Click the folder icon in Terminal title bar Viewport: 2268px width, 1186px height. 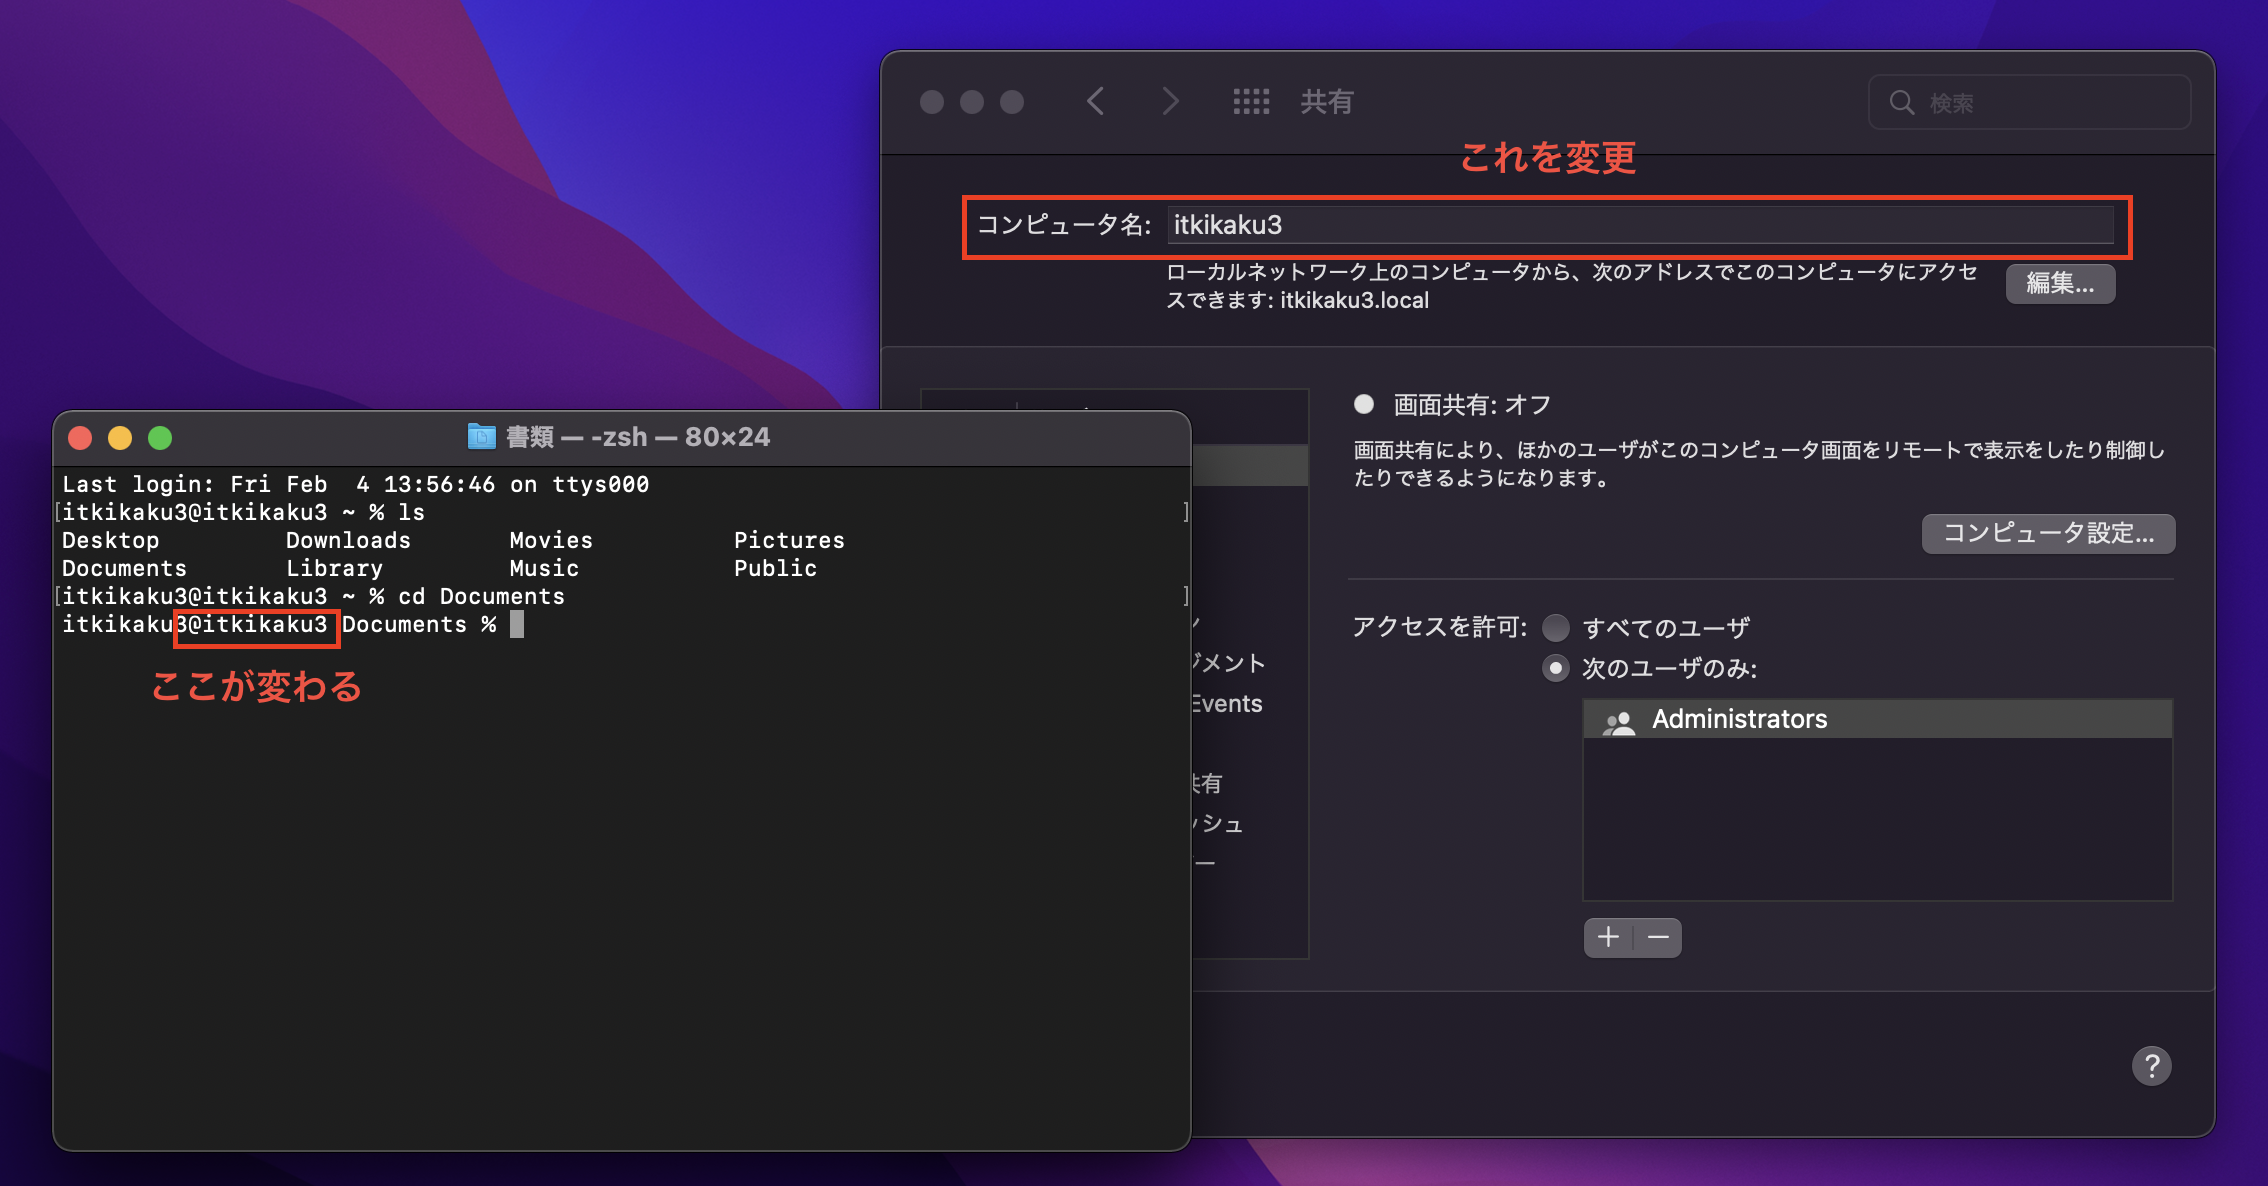[482, 437]
